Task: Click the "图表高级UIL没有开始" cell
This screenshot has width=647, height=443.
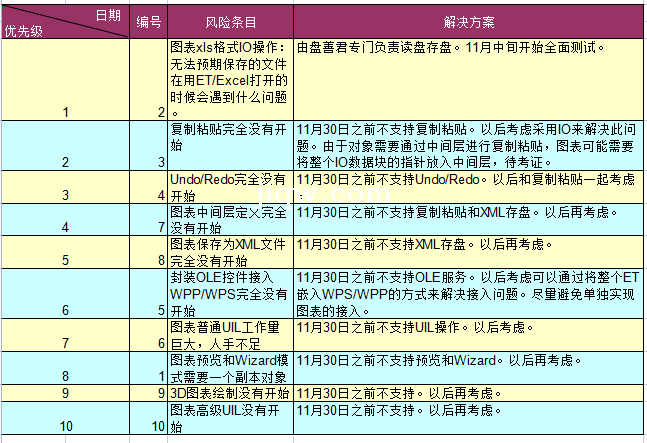Action: (230, 418)
